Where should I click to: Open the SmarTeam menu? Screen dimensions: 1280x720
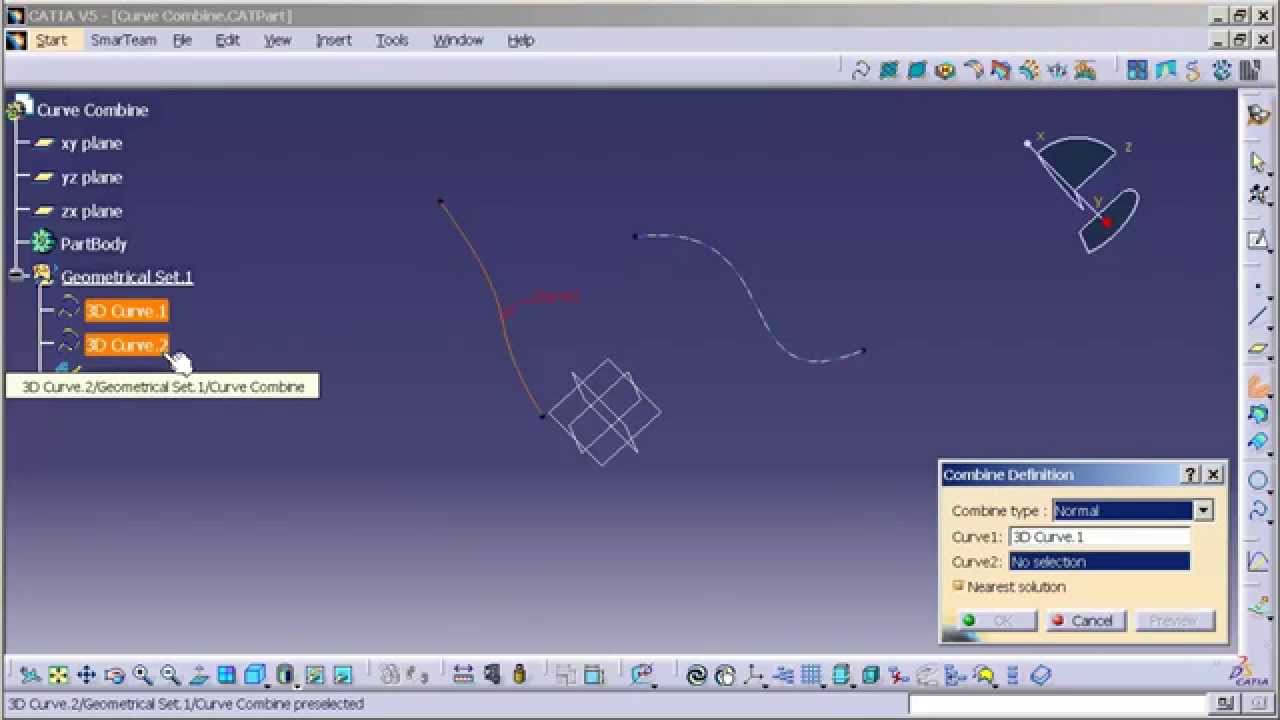pos(123,40)
